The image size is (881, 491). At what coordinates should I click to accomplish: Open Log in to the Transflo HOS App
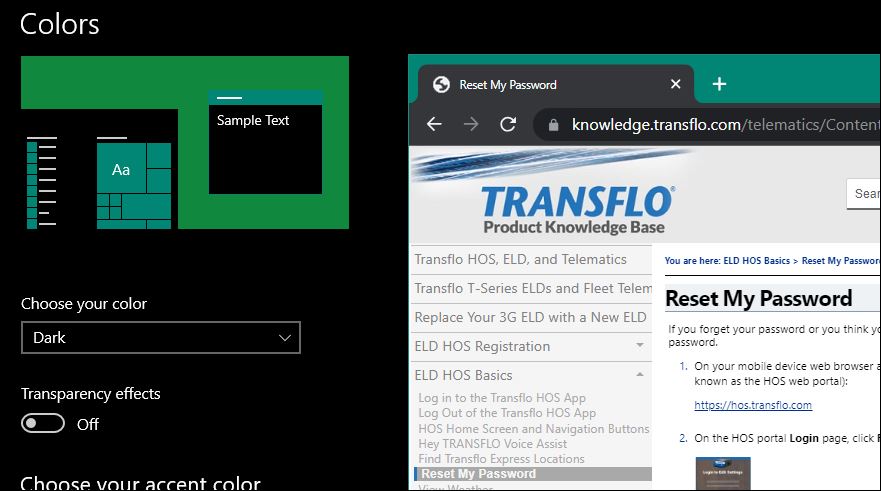coord(502,398)
